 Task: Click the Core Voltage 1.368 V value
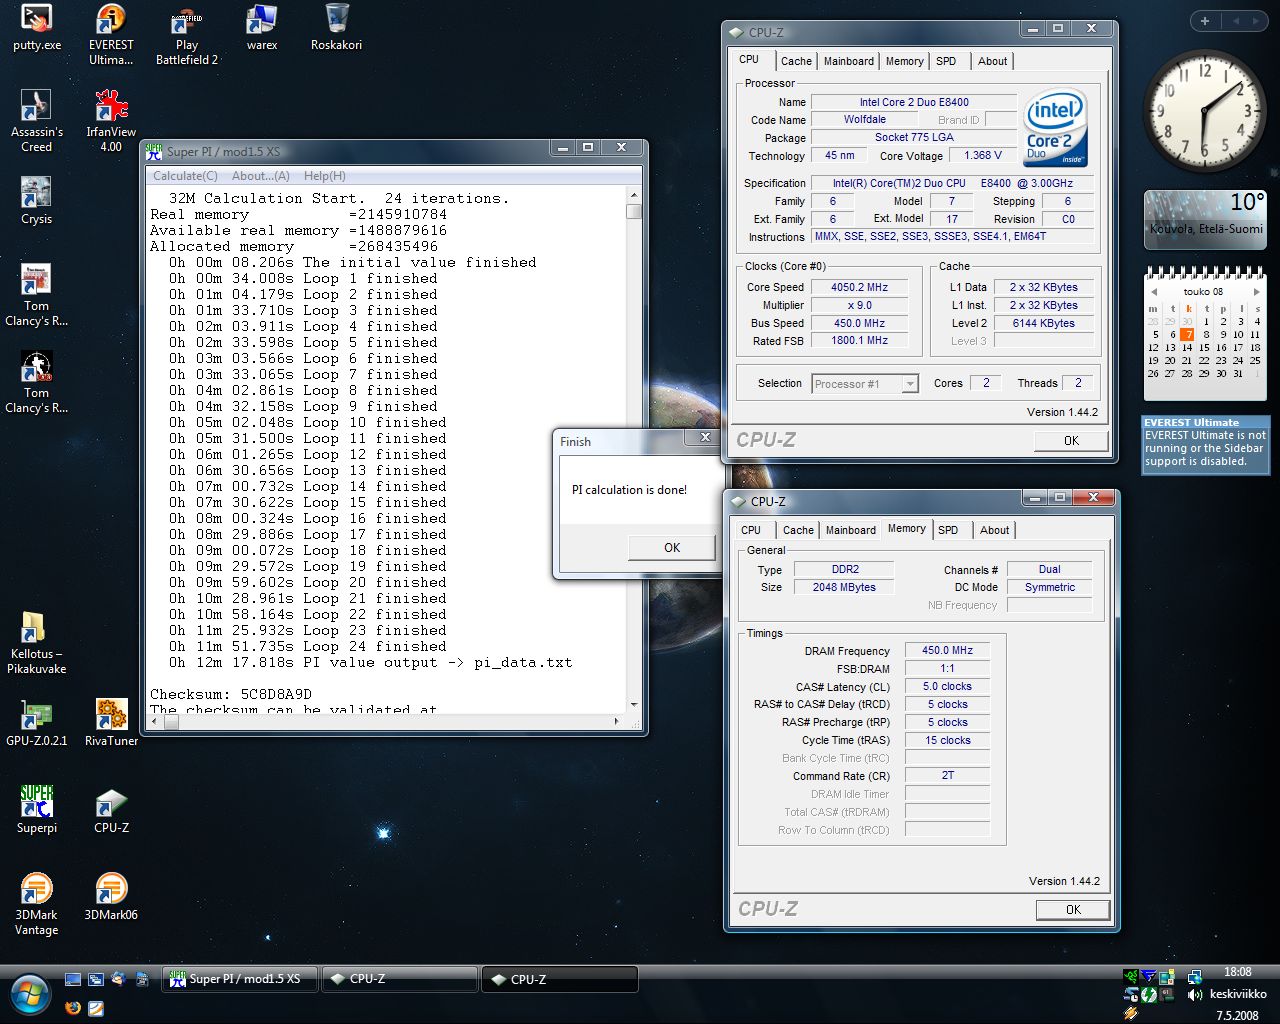[x=983, y=155]
